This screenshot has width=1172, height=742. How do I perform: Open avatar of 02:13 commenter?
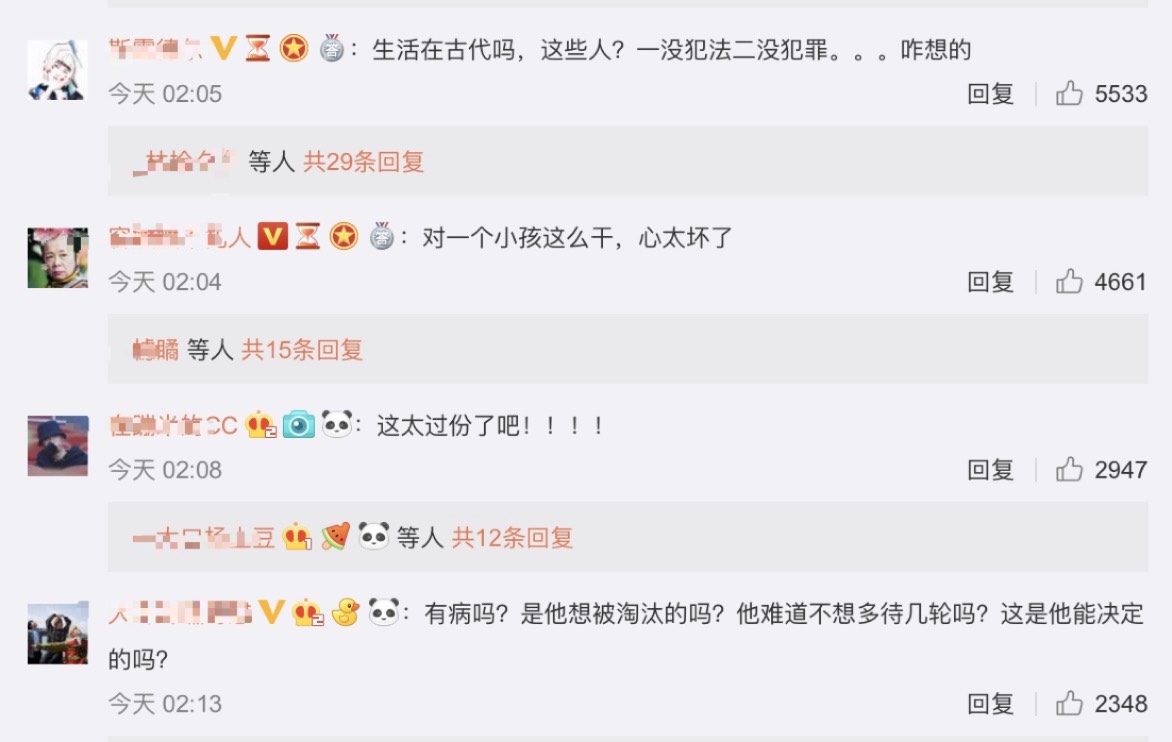58,634
